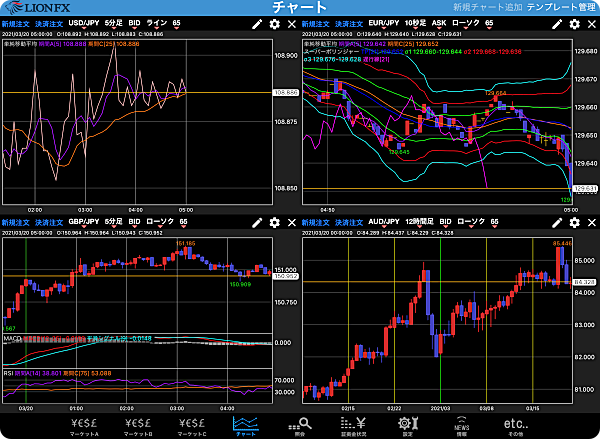Image resolution: width=600 pixels, height=439 pixels.
Task: Place 新規注文 on USD/JPY chart
Action: click(16, 24)
